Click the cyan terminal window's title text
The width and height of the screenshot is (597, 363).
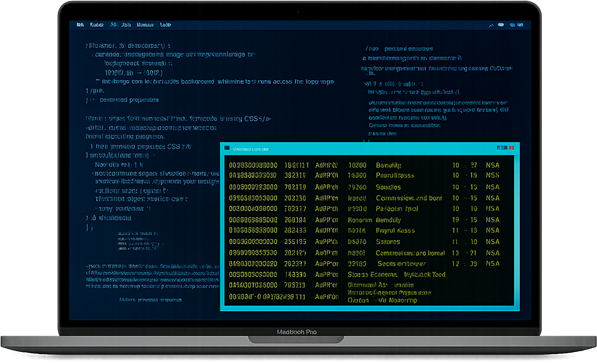point(251,149)
